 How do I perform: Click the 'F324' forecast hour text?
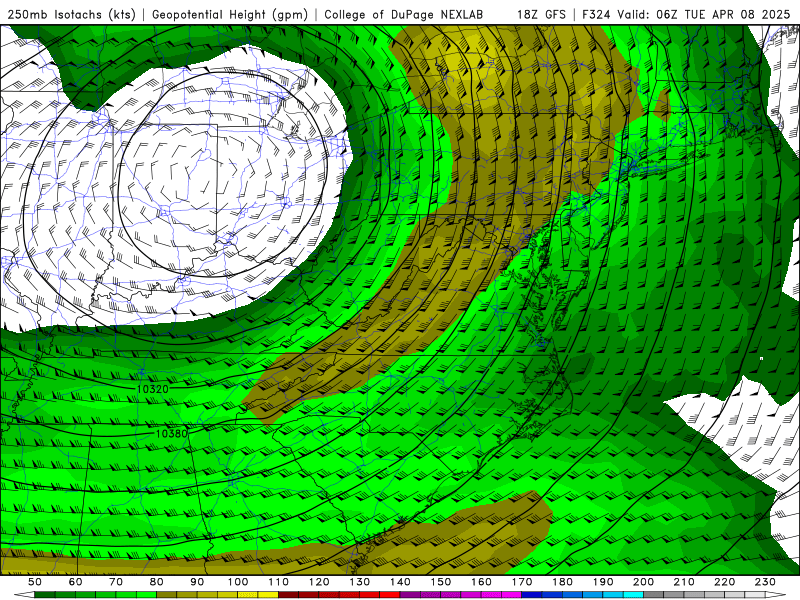coord(597,14)
